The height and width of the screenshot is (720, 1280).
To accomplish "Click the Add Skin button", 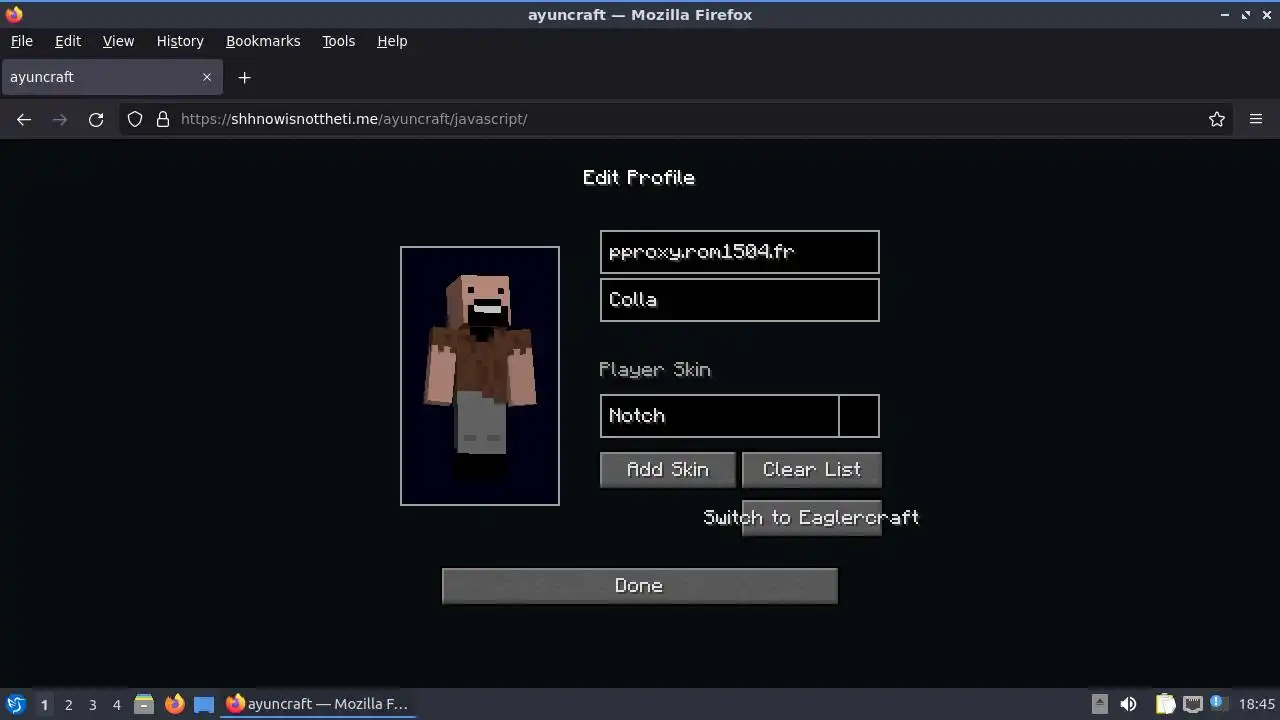I will (x=668, y=470).
